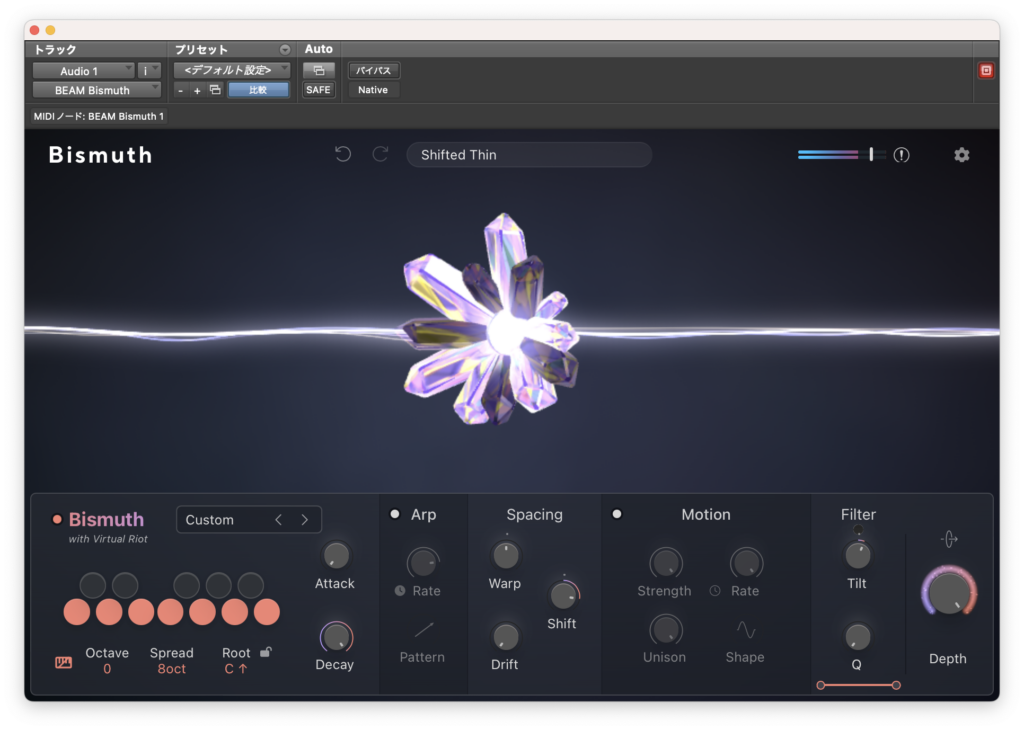Screen dimensions: 1024x730
Task: Click the clock sync icon next to Arp Rate
Action: click(x=400, y=590)
